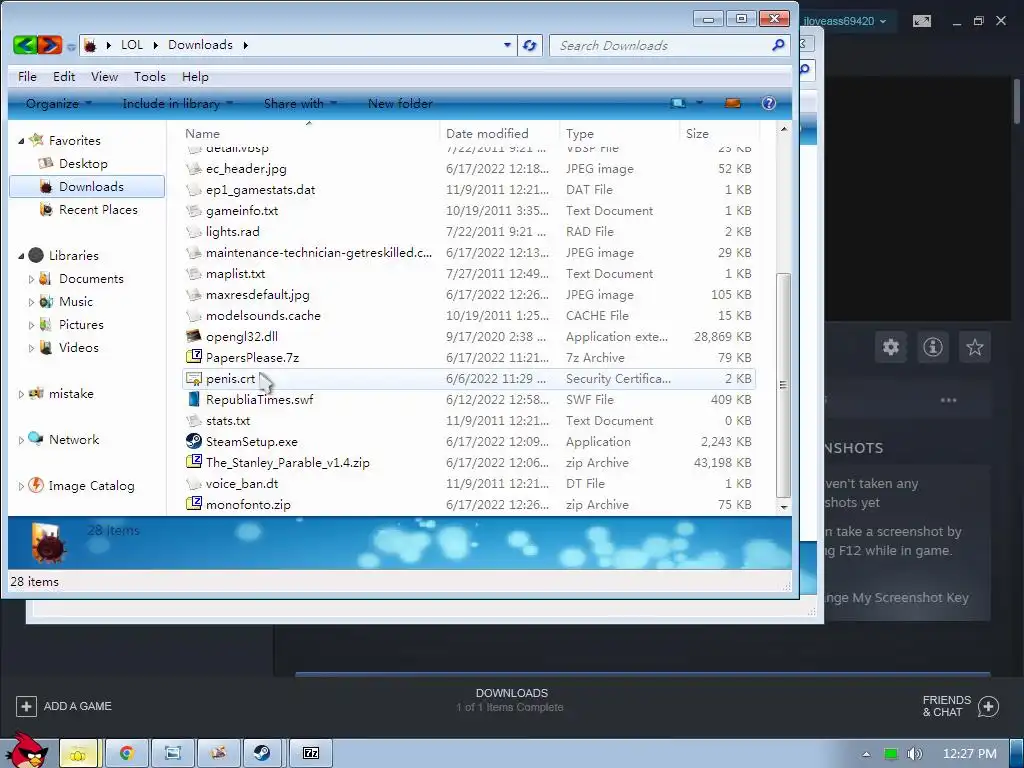Click the green Back arrow button
Viewport: 1024px width, 768px height.
pos(25,45)
